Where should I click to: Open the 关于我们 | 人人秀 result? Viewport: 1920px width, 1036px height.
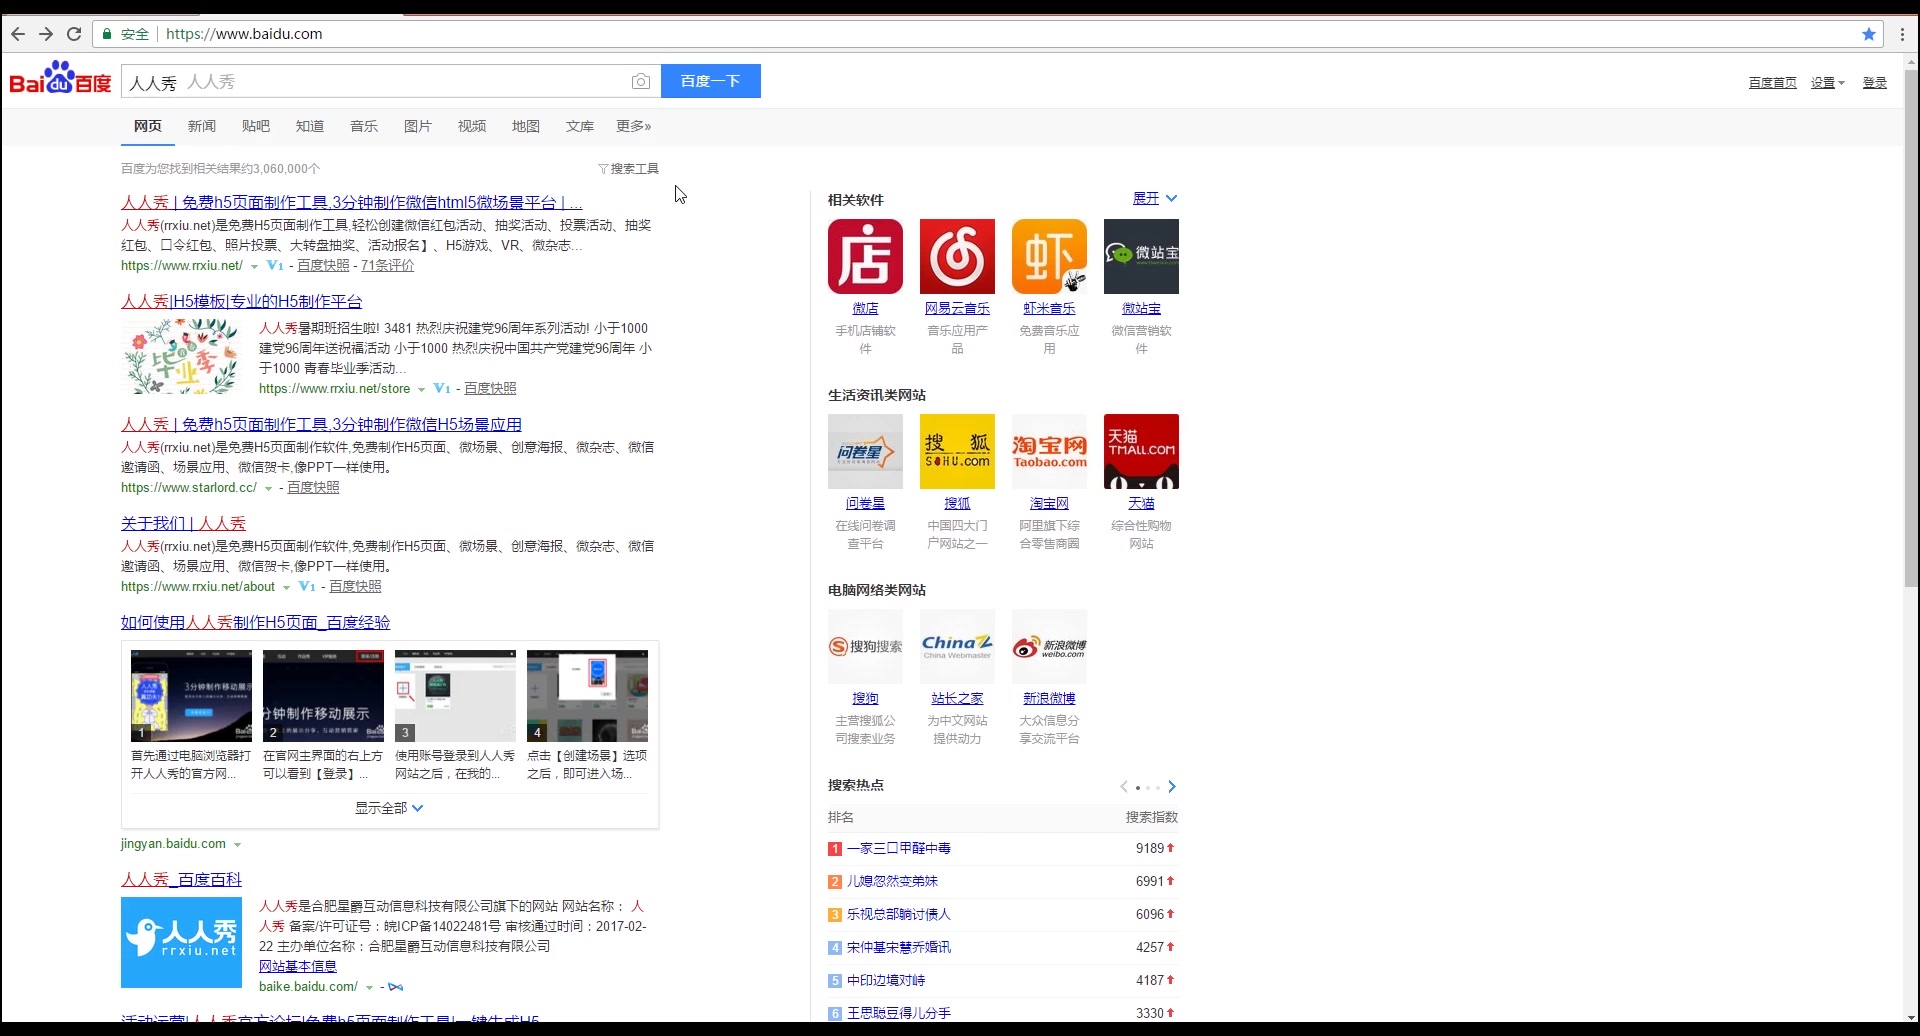[x=183, y=523]
